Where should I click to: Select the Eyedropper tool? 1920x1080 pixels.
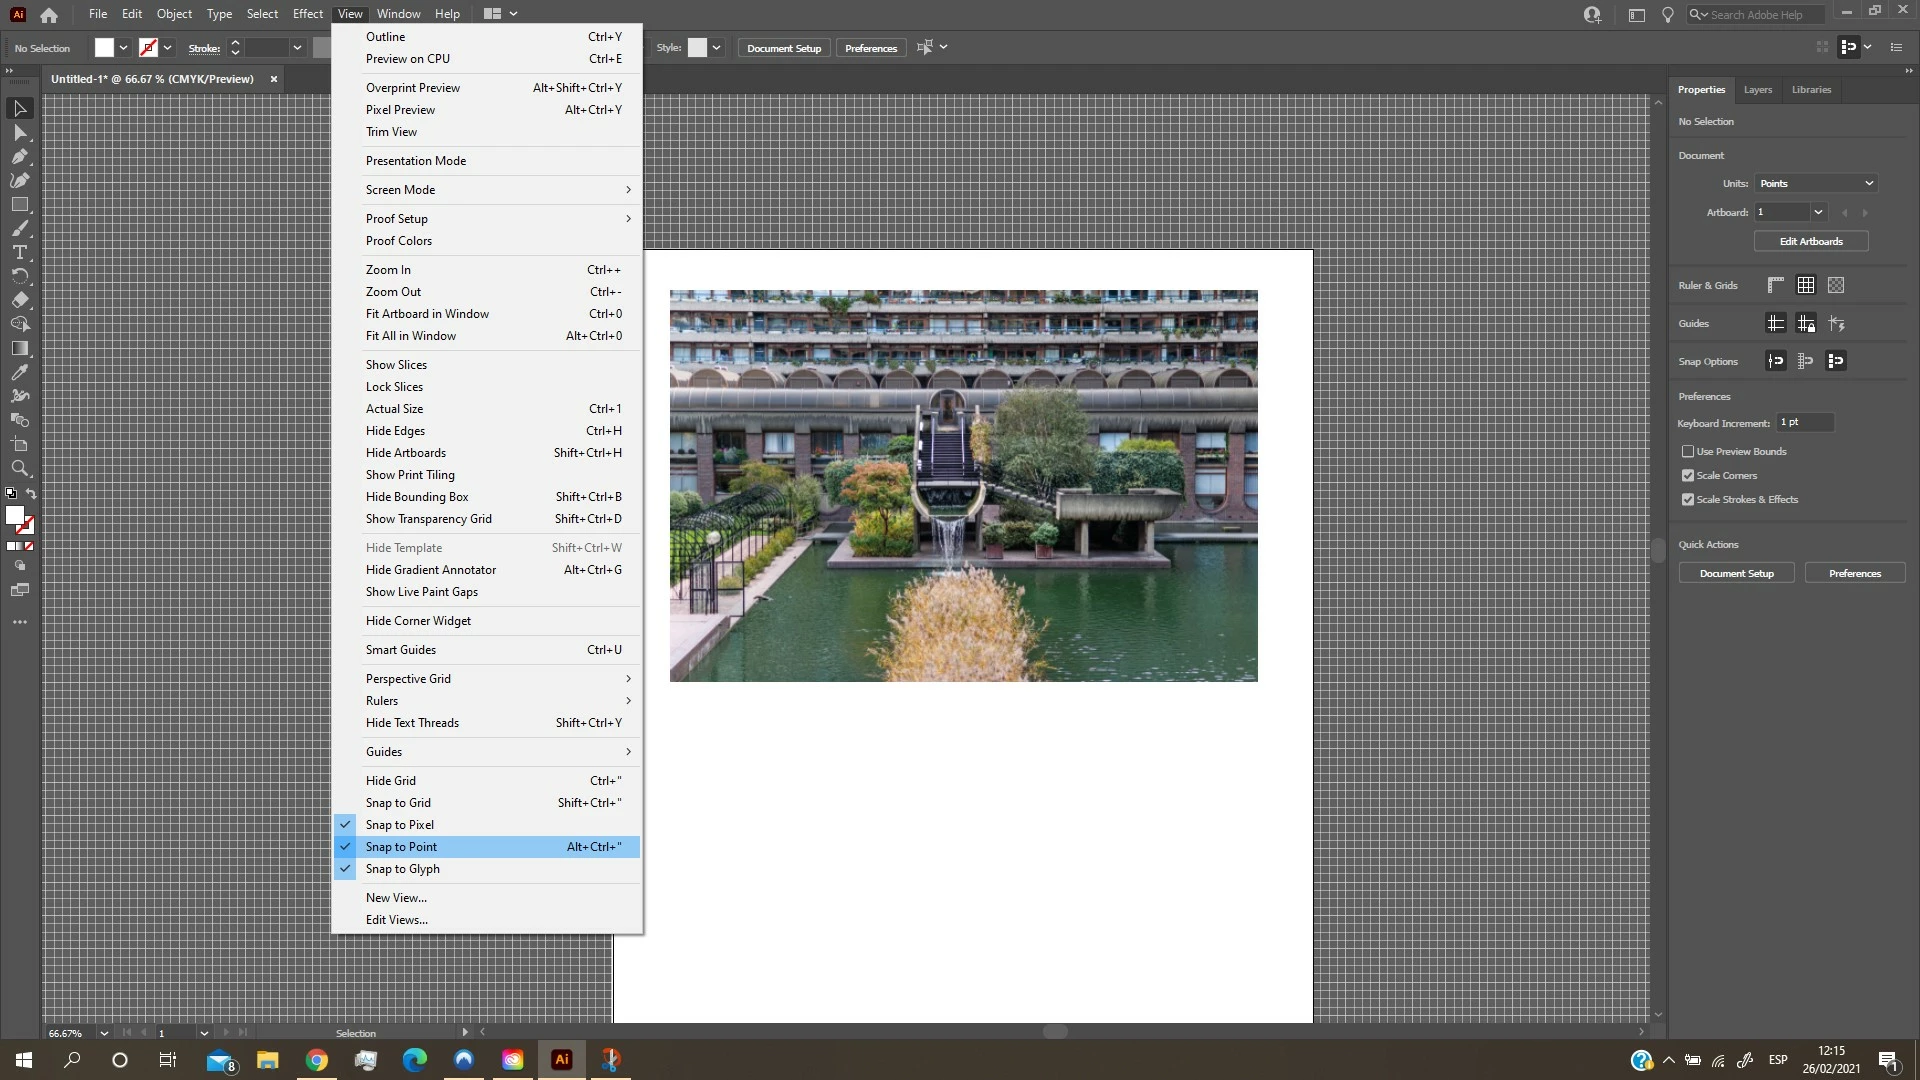(x=19, y=372)
